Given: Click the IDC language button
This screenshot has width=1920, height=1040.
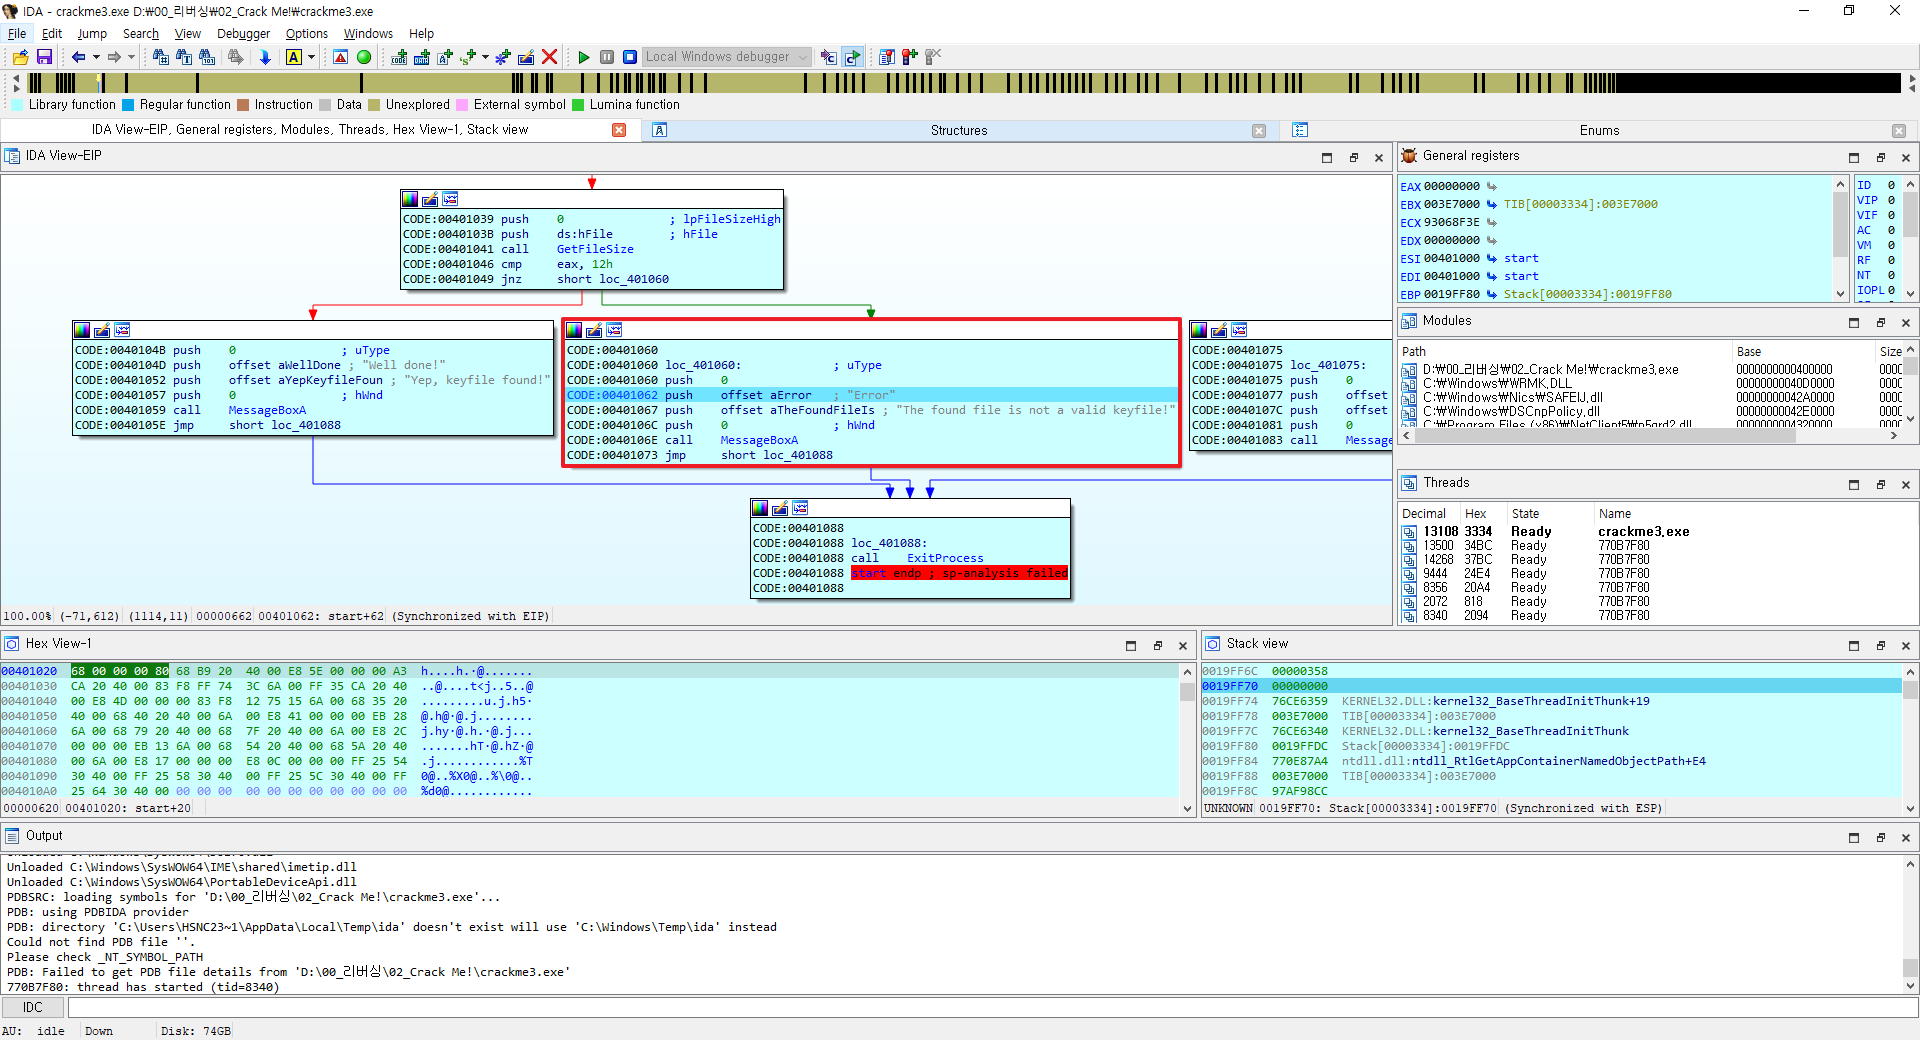Looking at the screenshot, I should [33, 1007].
